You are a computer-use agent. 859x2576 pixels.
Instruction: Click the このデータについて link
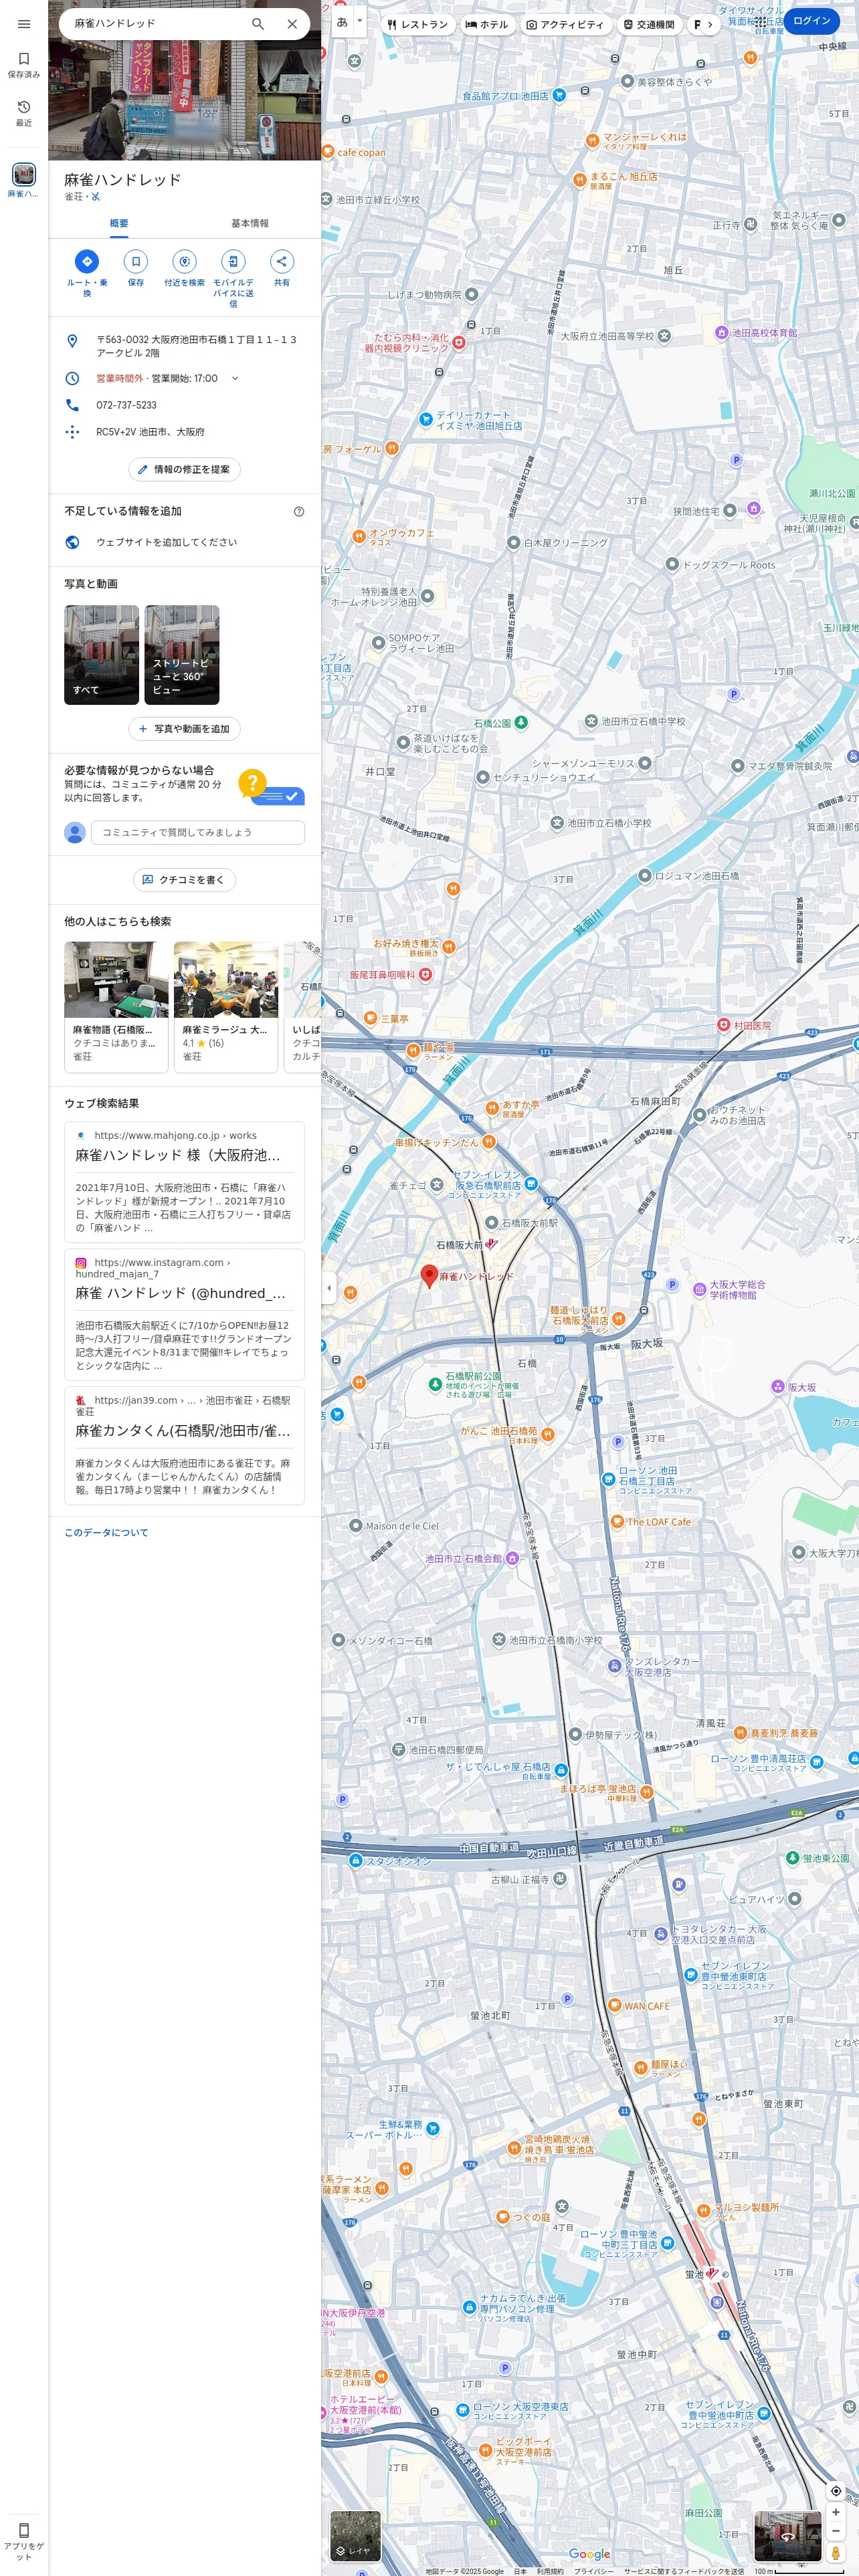point(106,1532)
